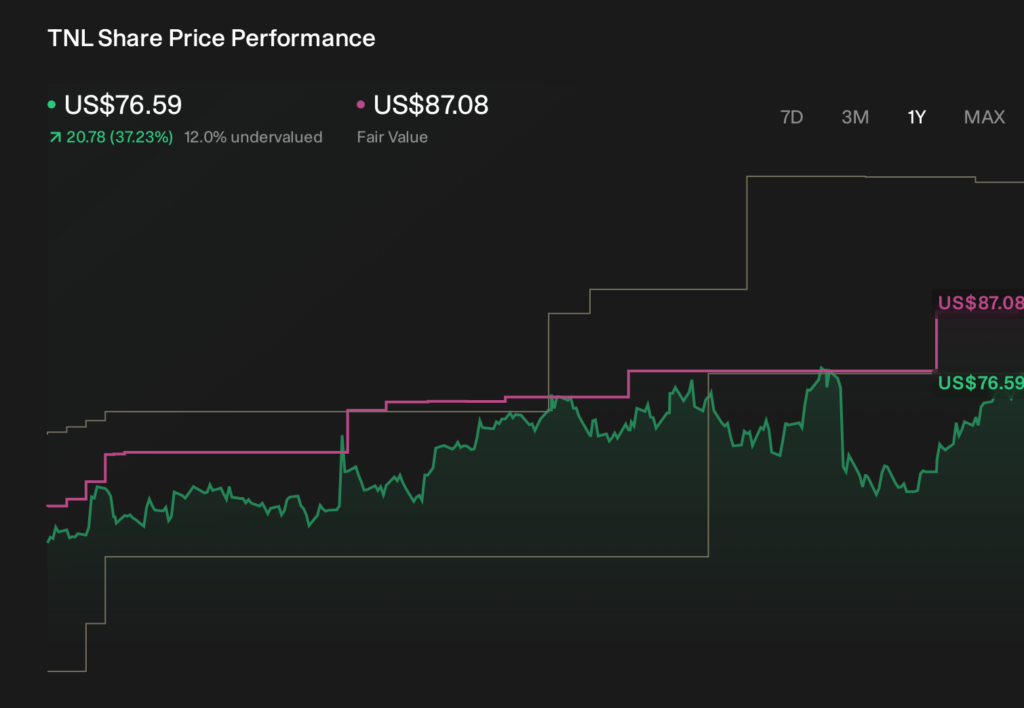Click the 12.0% undervalued text
The width and height of the screenshot is (1024, 708).
[253, 137]
